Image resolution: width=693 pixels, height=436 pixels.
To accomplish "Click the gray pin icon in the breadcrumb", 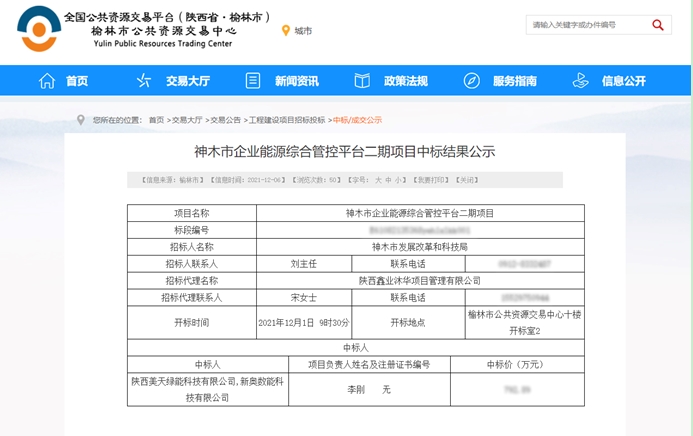I will tap(81, 120).
